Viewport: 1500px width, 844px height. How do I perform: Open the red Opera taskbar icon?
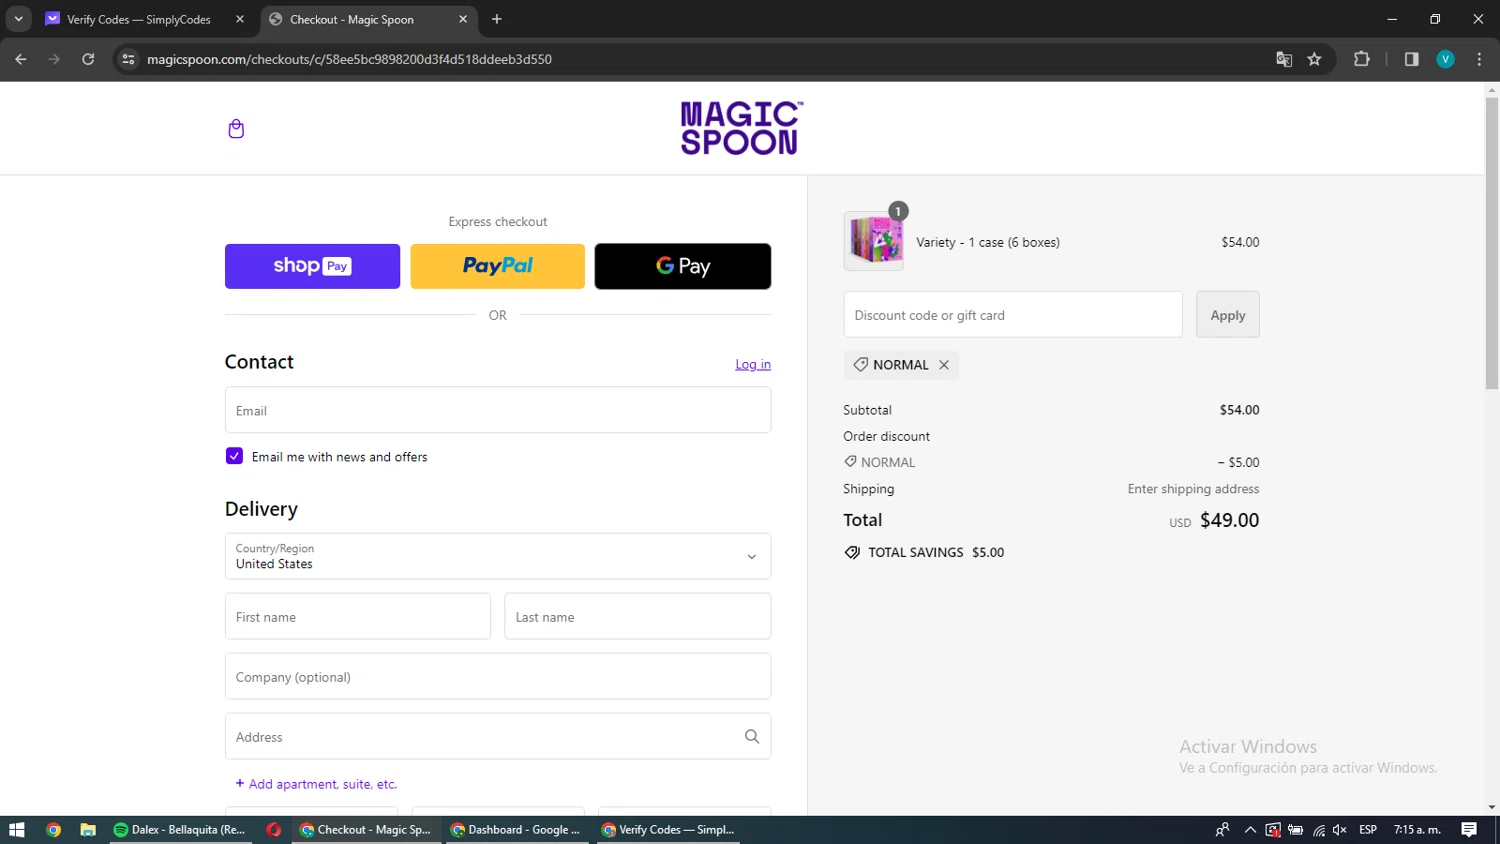(273, 830)
